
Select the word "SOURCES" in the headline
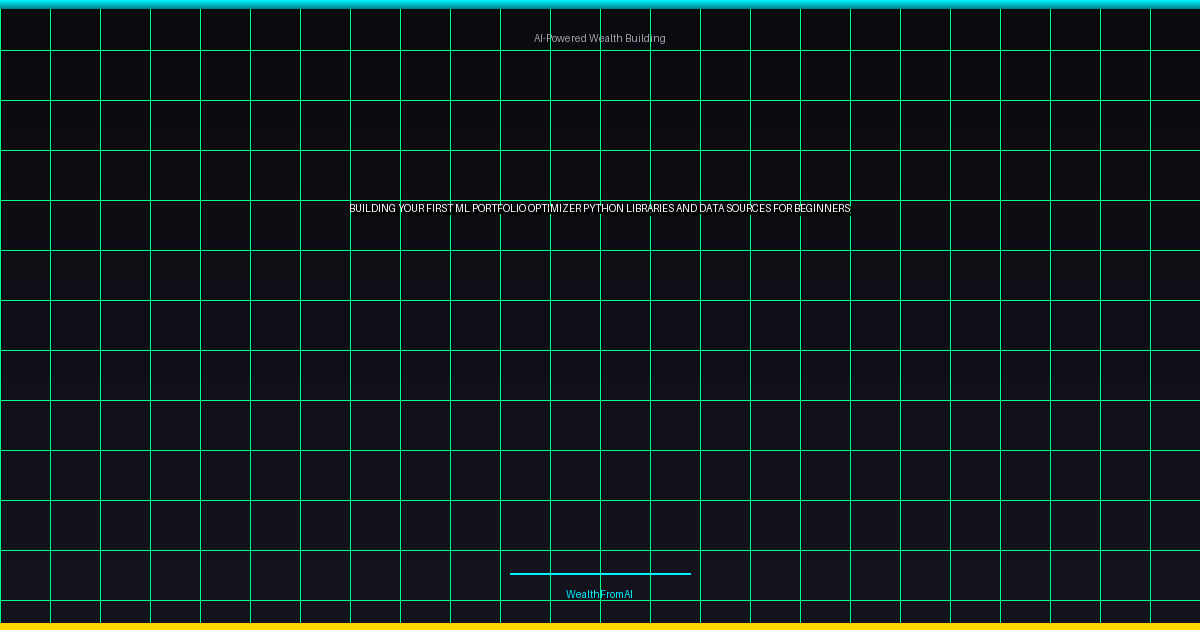pyautogui.click(x=750, y=208)
